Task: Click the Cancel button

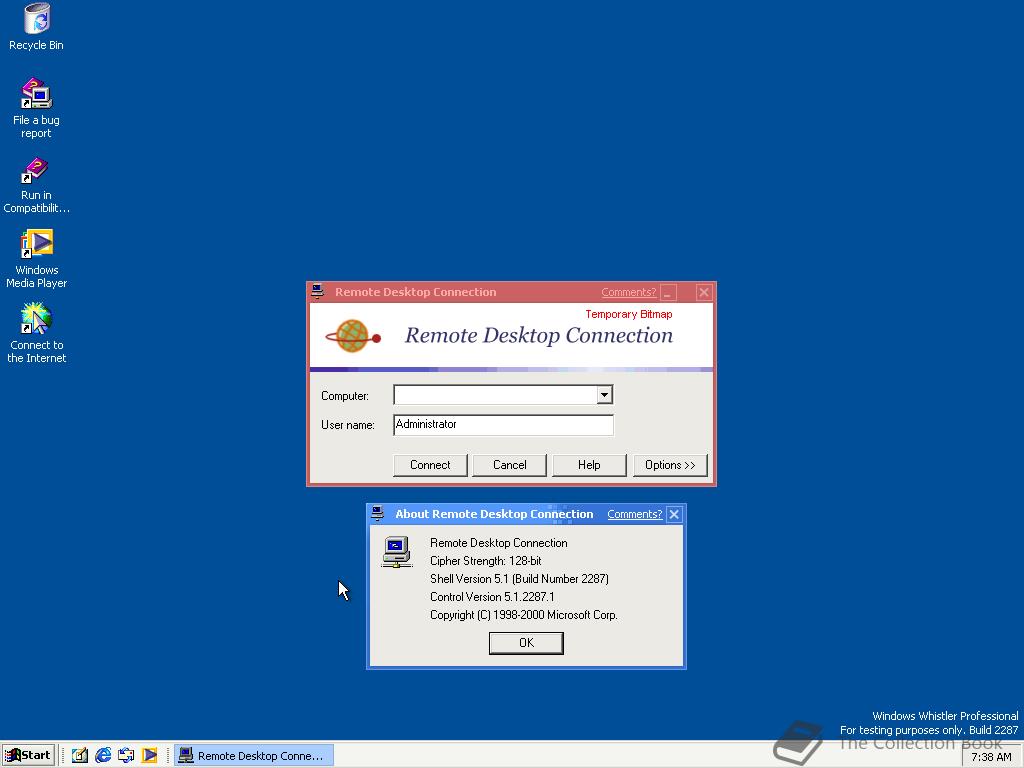Action: click(509, 465)
